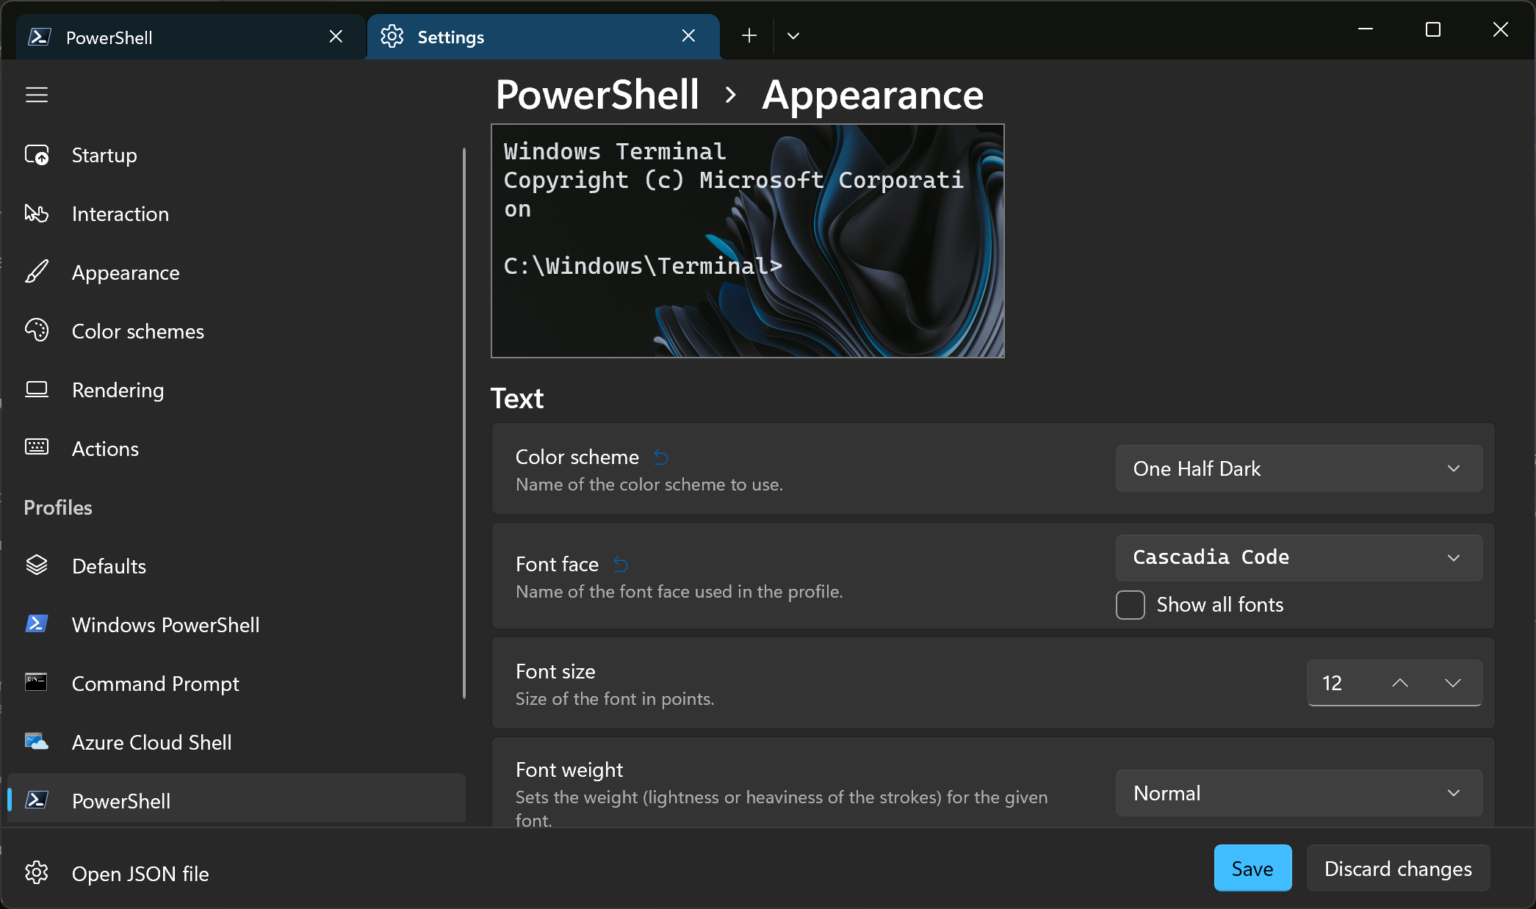Viewport: 1536px width, 909px height.
Task: Open the Color schemes palette page
Action: pos(137,331)
